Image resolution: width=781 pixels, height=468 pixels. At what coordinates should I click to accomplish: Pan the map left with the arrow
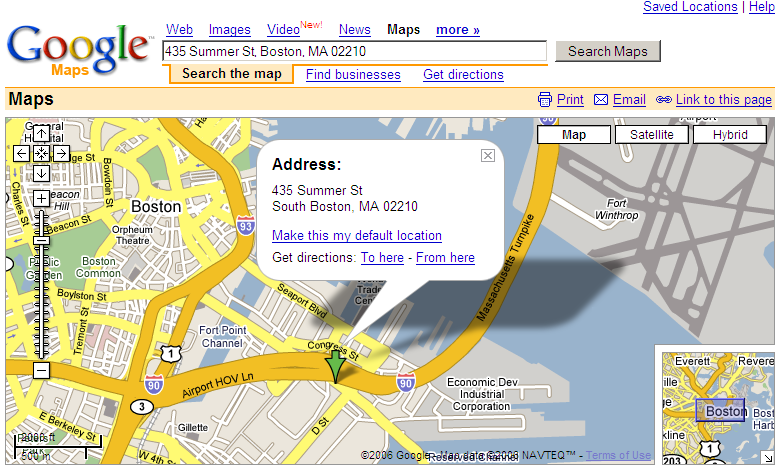[22, 153]
